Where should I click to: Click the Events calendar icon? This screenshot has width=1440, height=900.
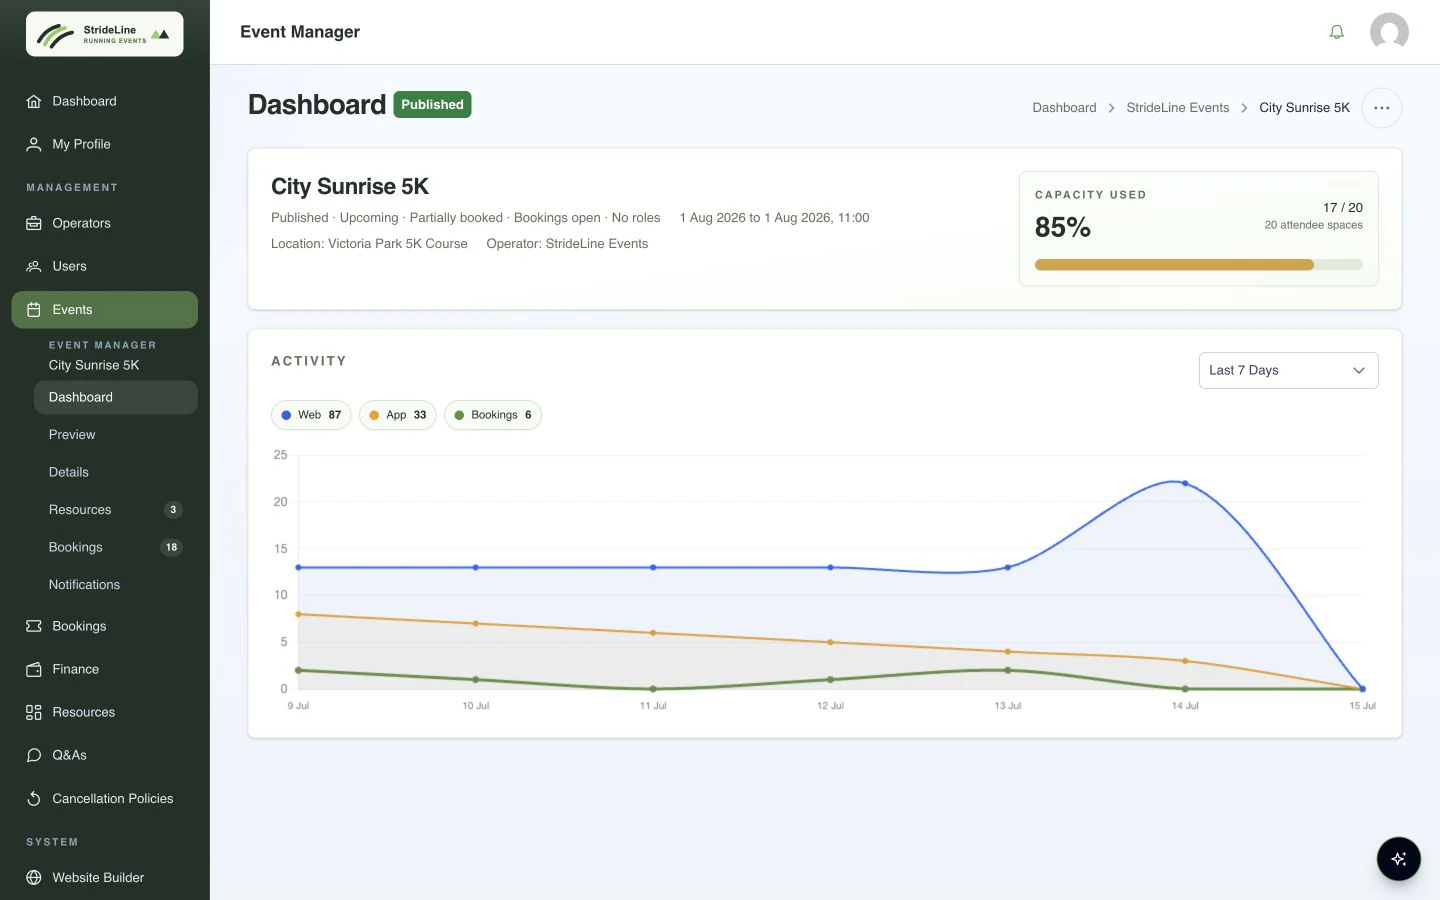click(34, 310)
